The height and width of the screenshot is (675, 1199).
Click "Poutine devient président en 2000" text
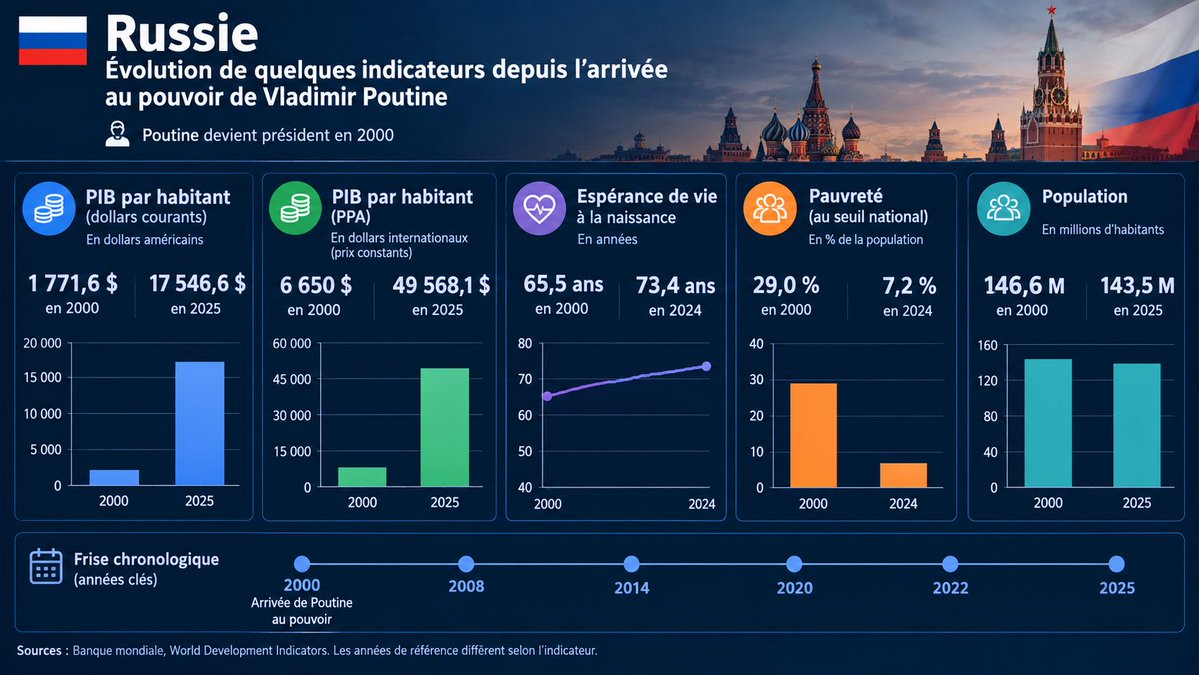tap(268, 135)
